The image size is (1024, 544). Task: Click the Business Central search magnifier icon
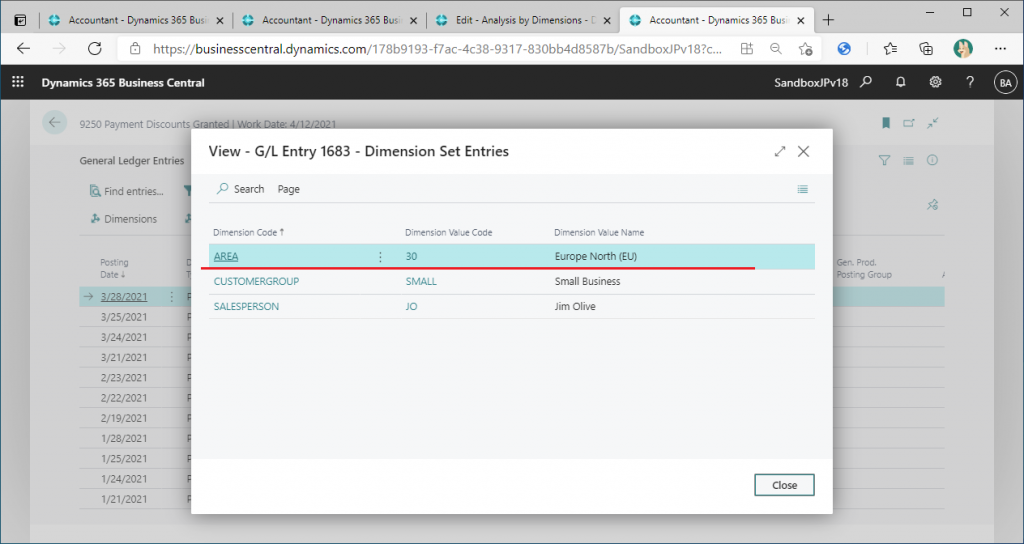(866, 82)
